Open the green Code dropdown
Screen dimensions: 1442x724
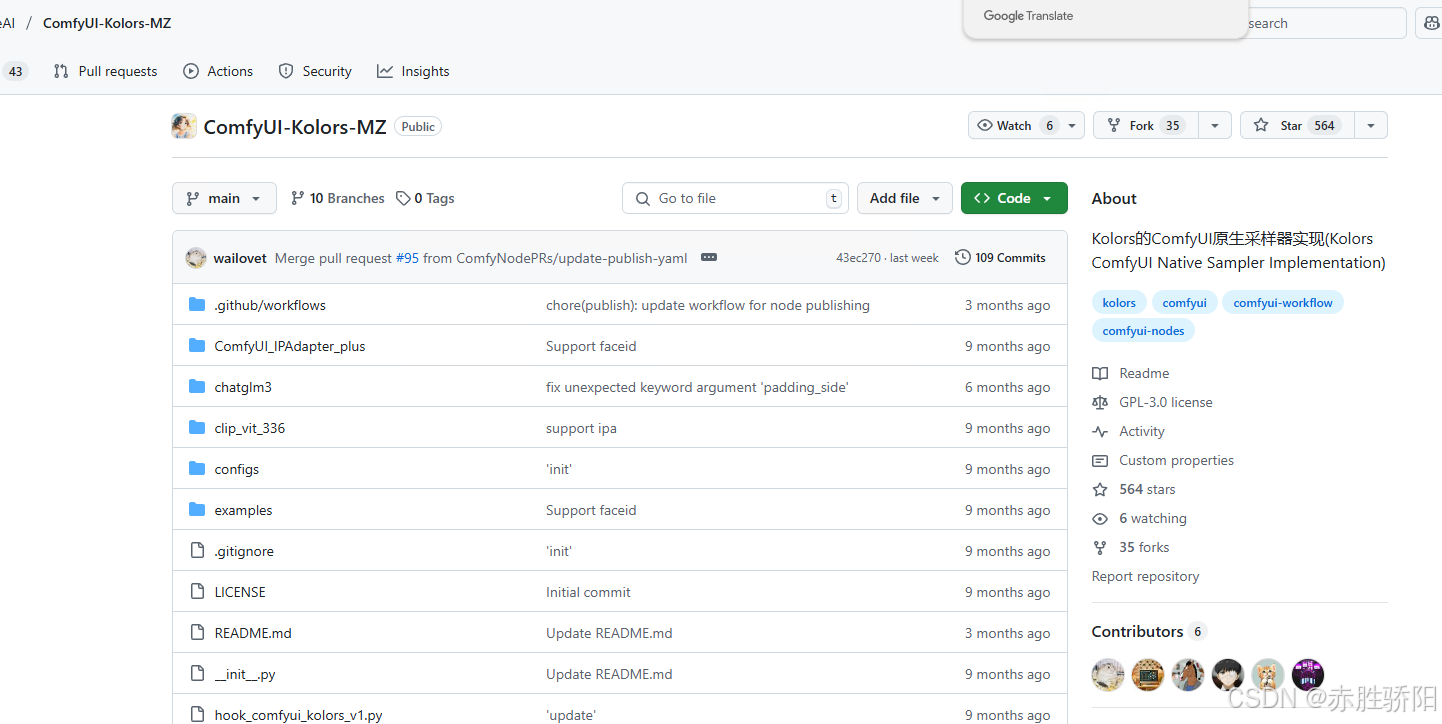tap(1014, 198)
